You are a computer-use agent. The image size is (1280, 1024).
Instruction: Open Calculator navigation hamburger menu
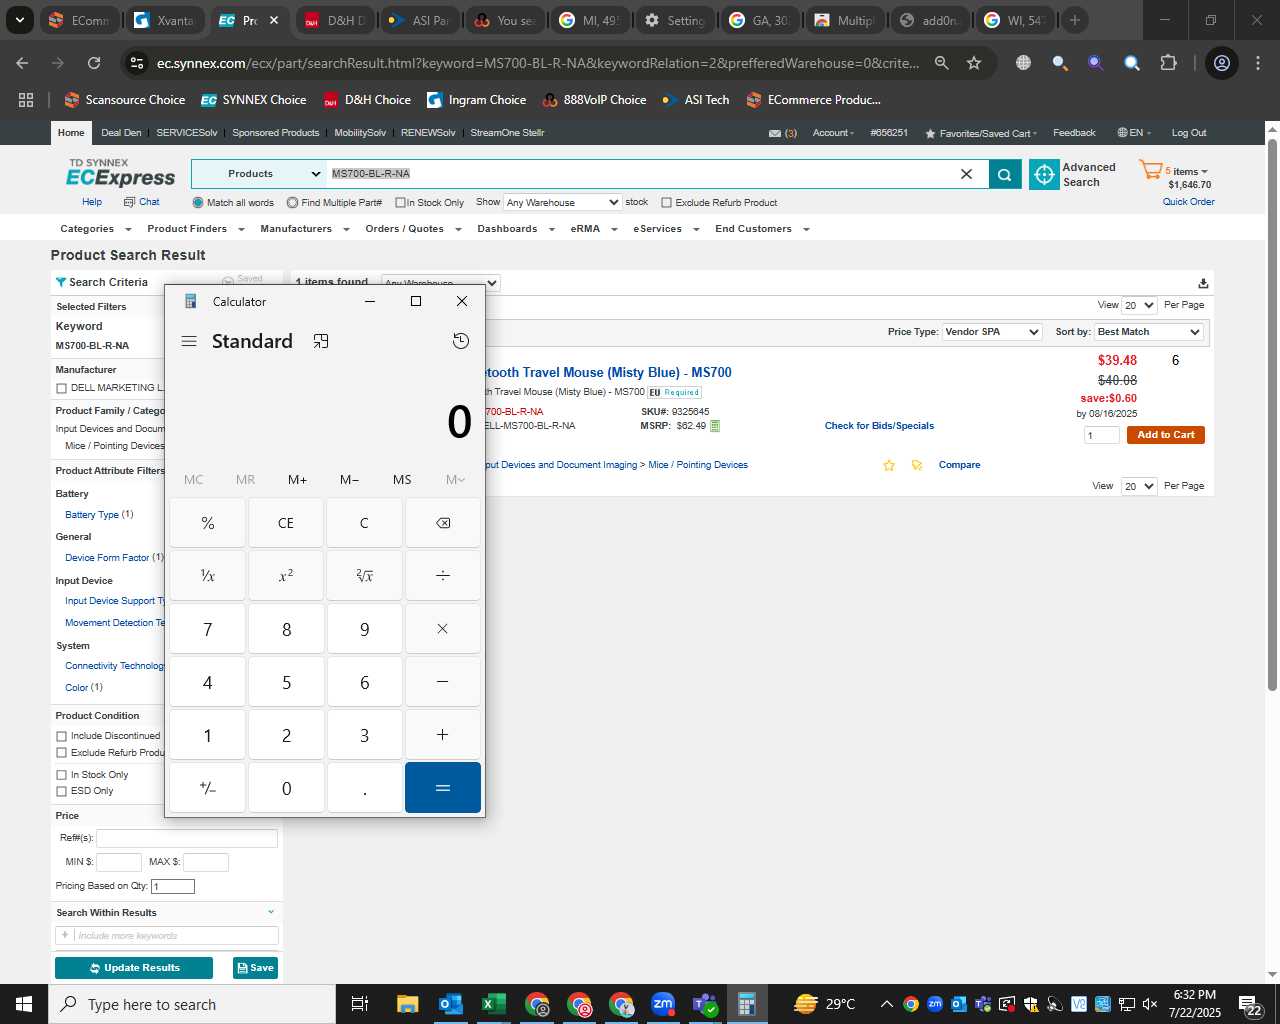point(189,341)
